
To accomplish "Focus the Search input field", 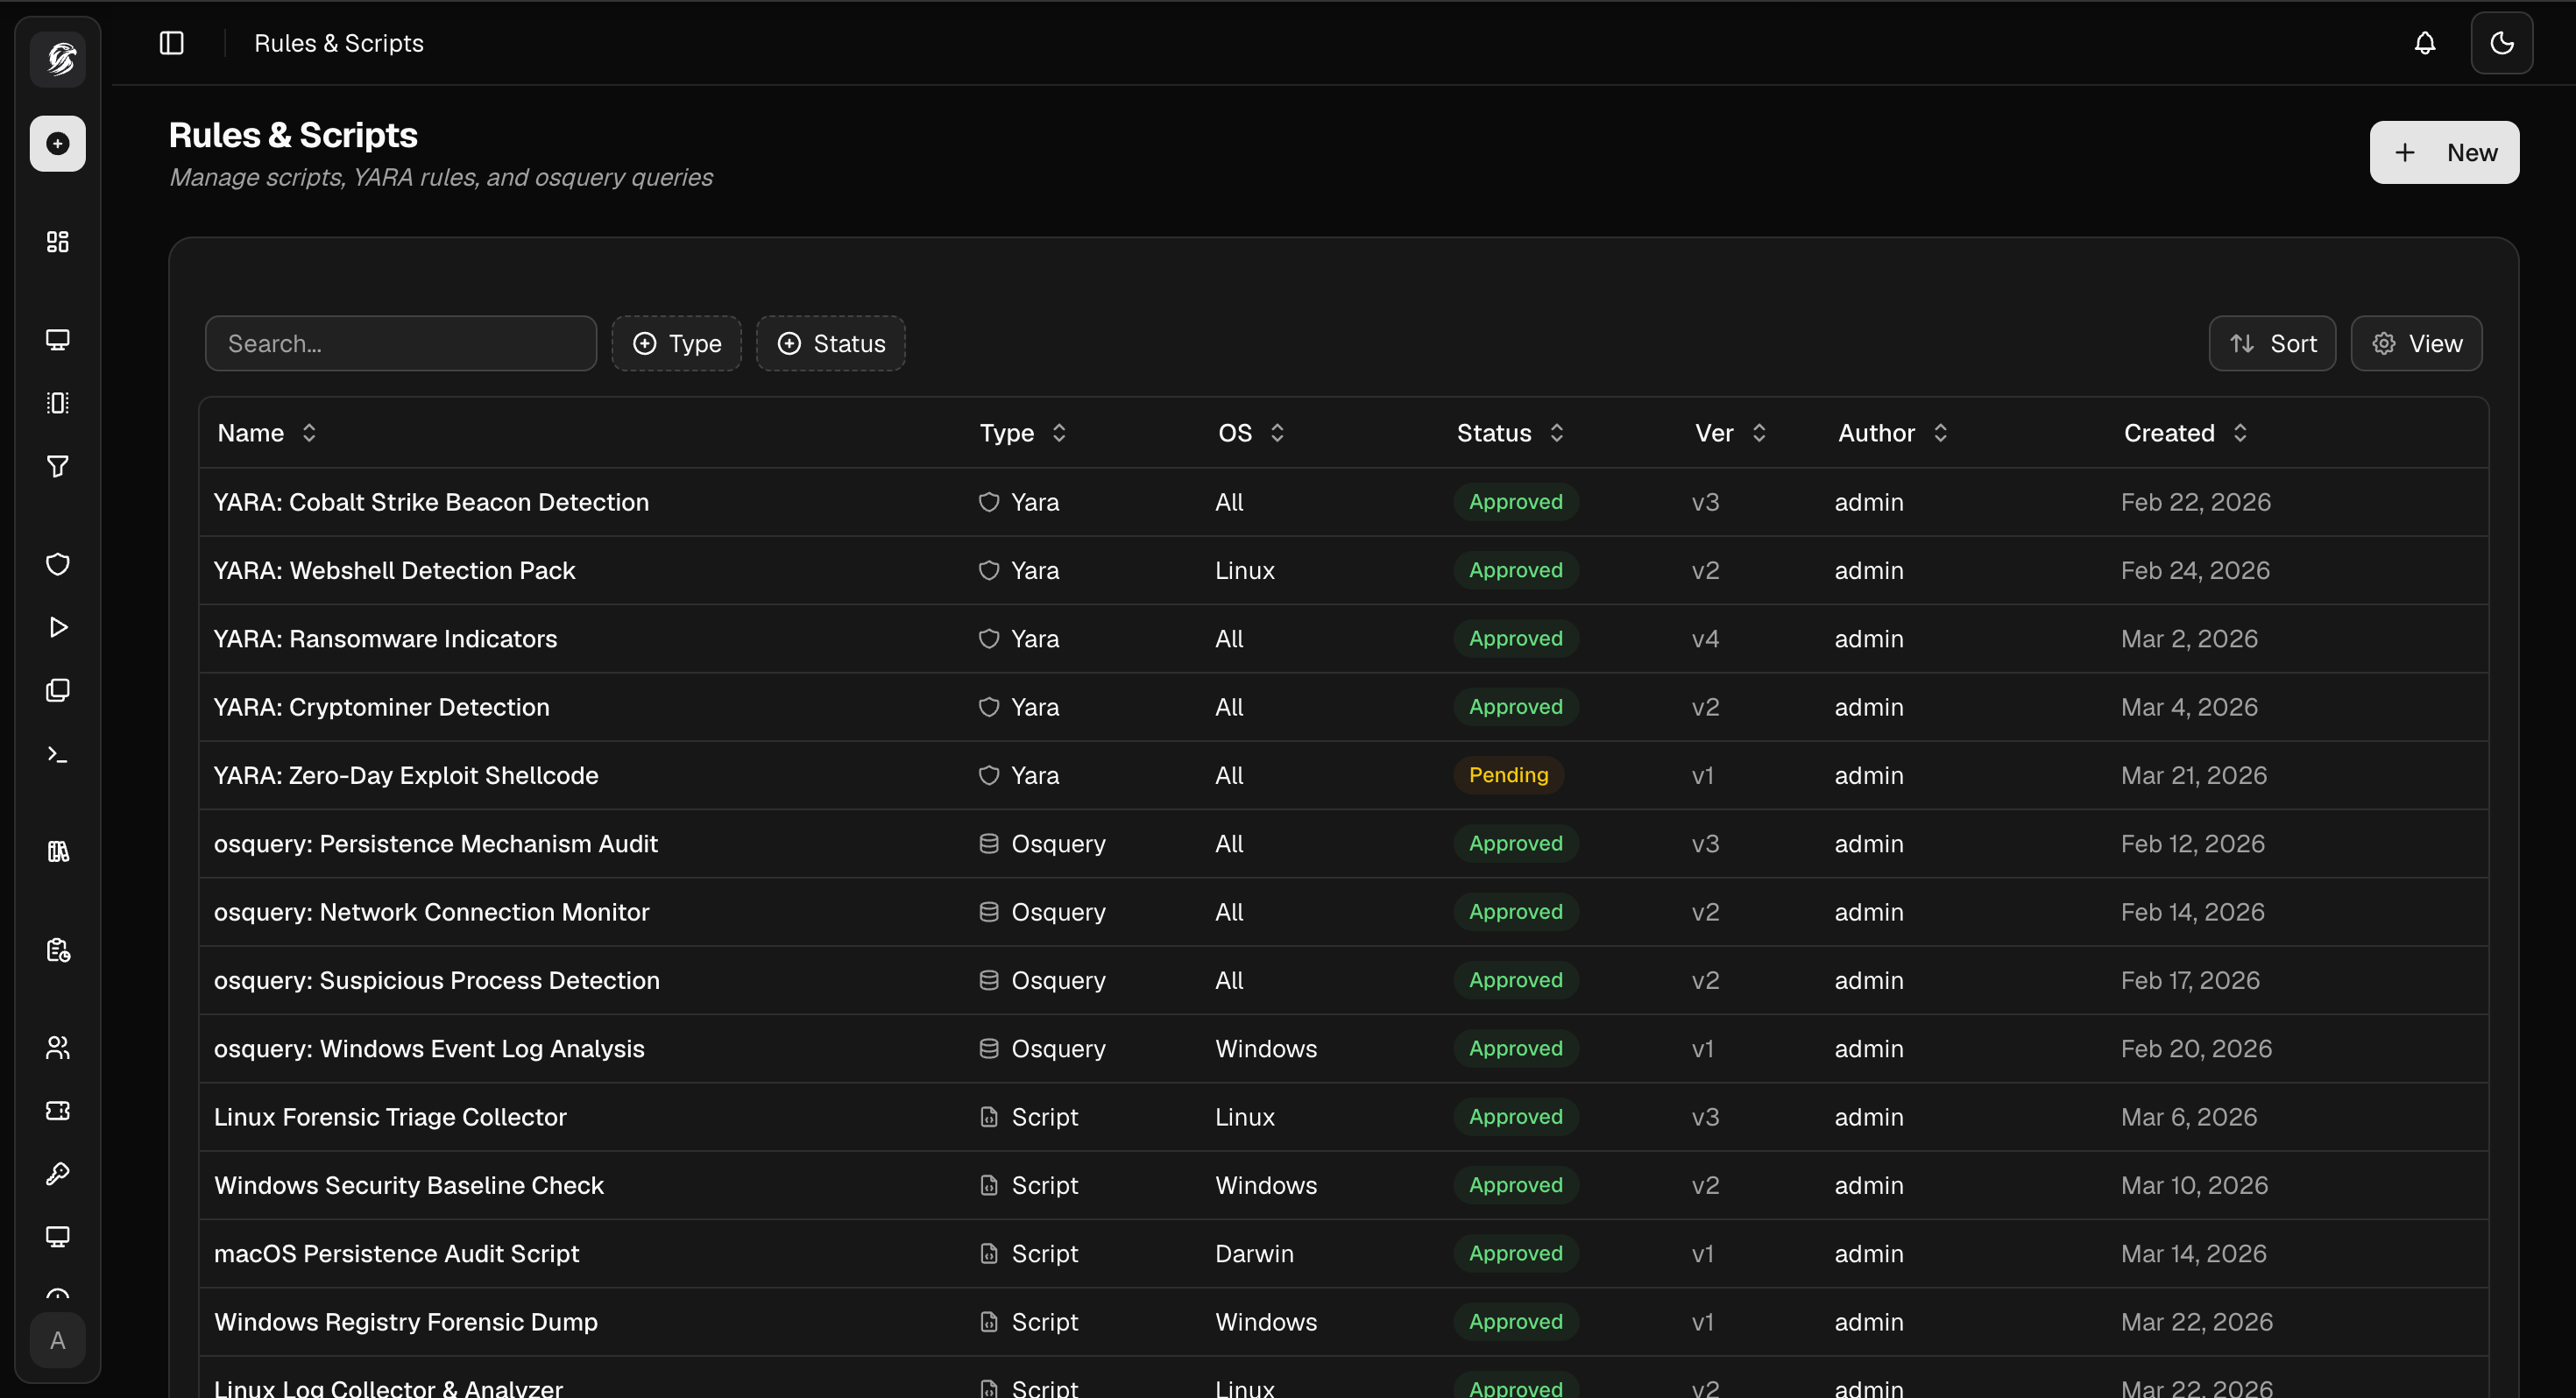I will coord(401,344).
